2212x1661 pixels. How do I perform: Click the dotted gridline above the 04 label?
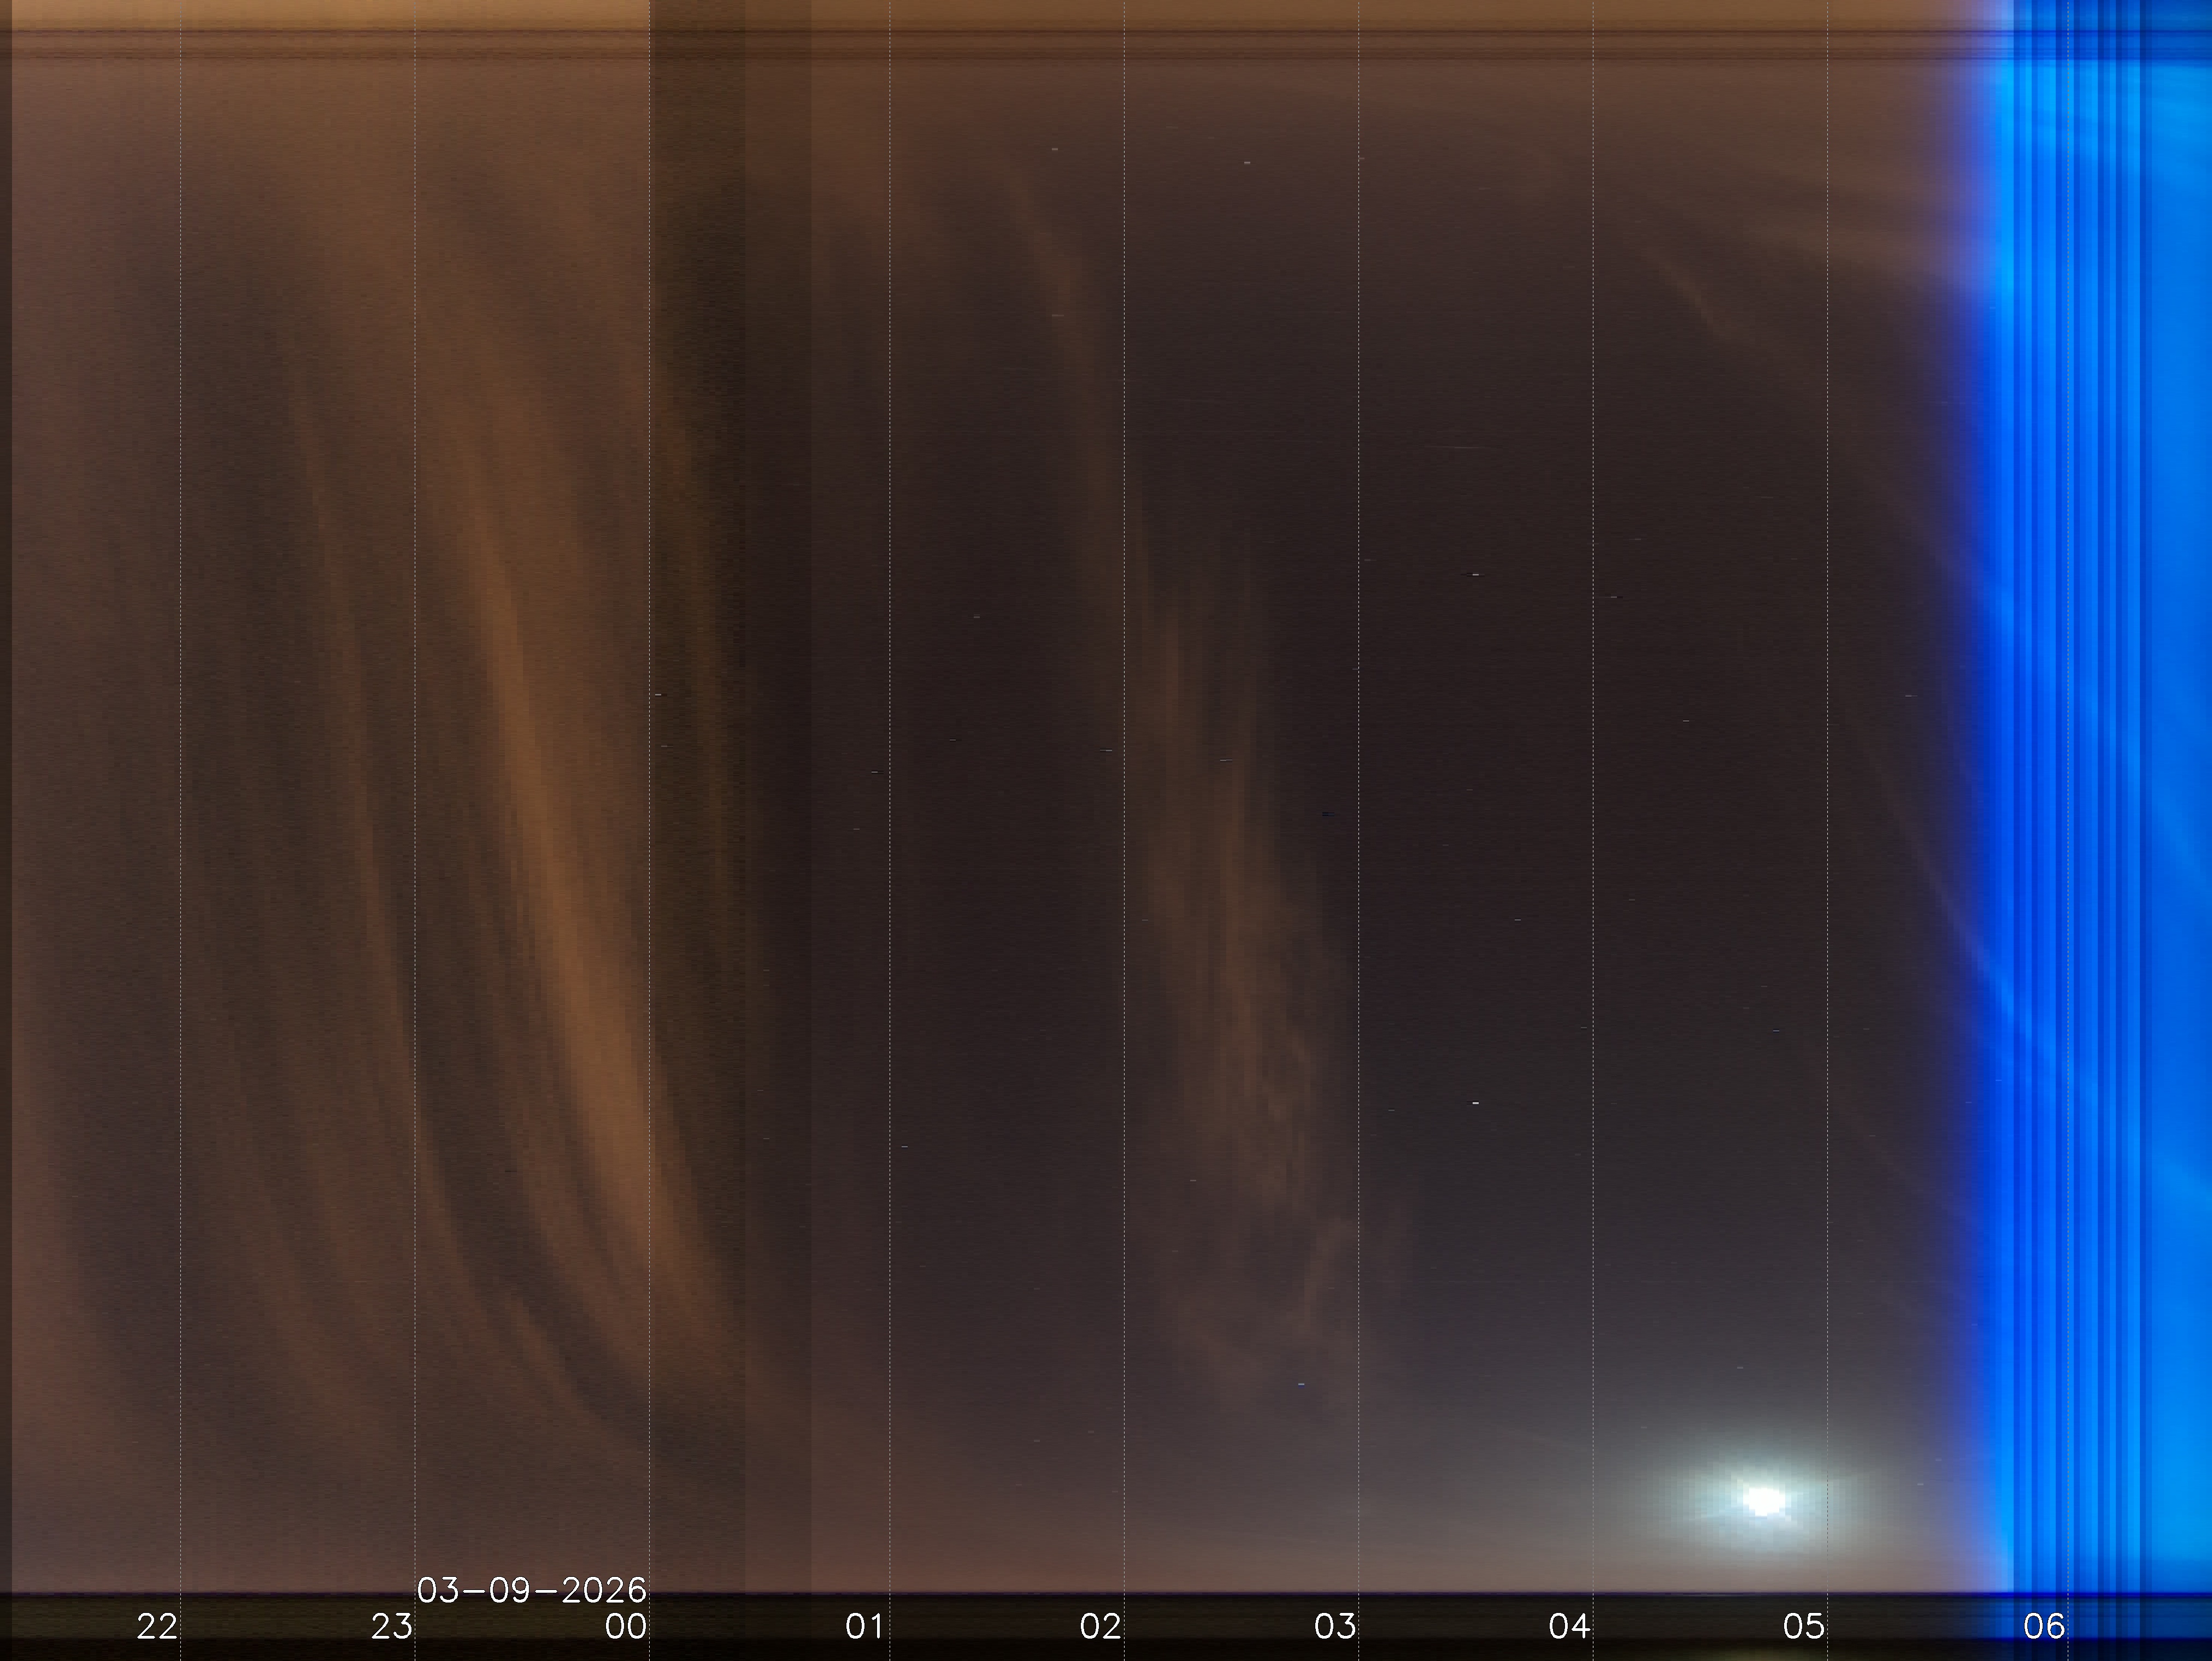(1593, 800)
